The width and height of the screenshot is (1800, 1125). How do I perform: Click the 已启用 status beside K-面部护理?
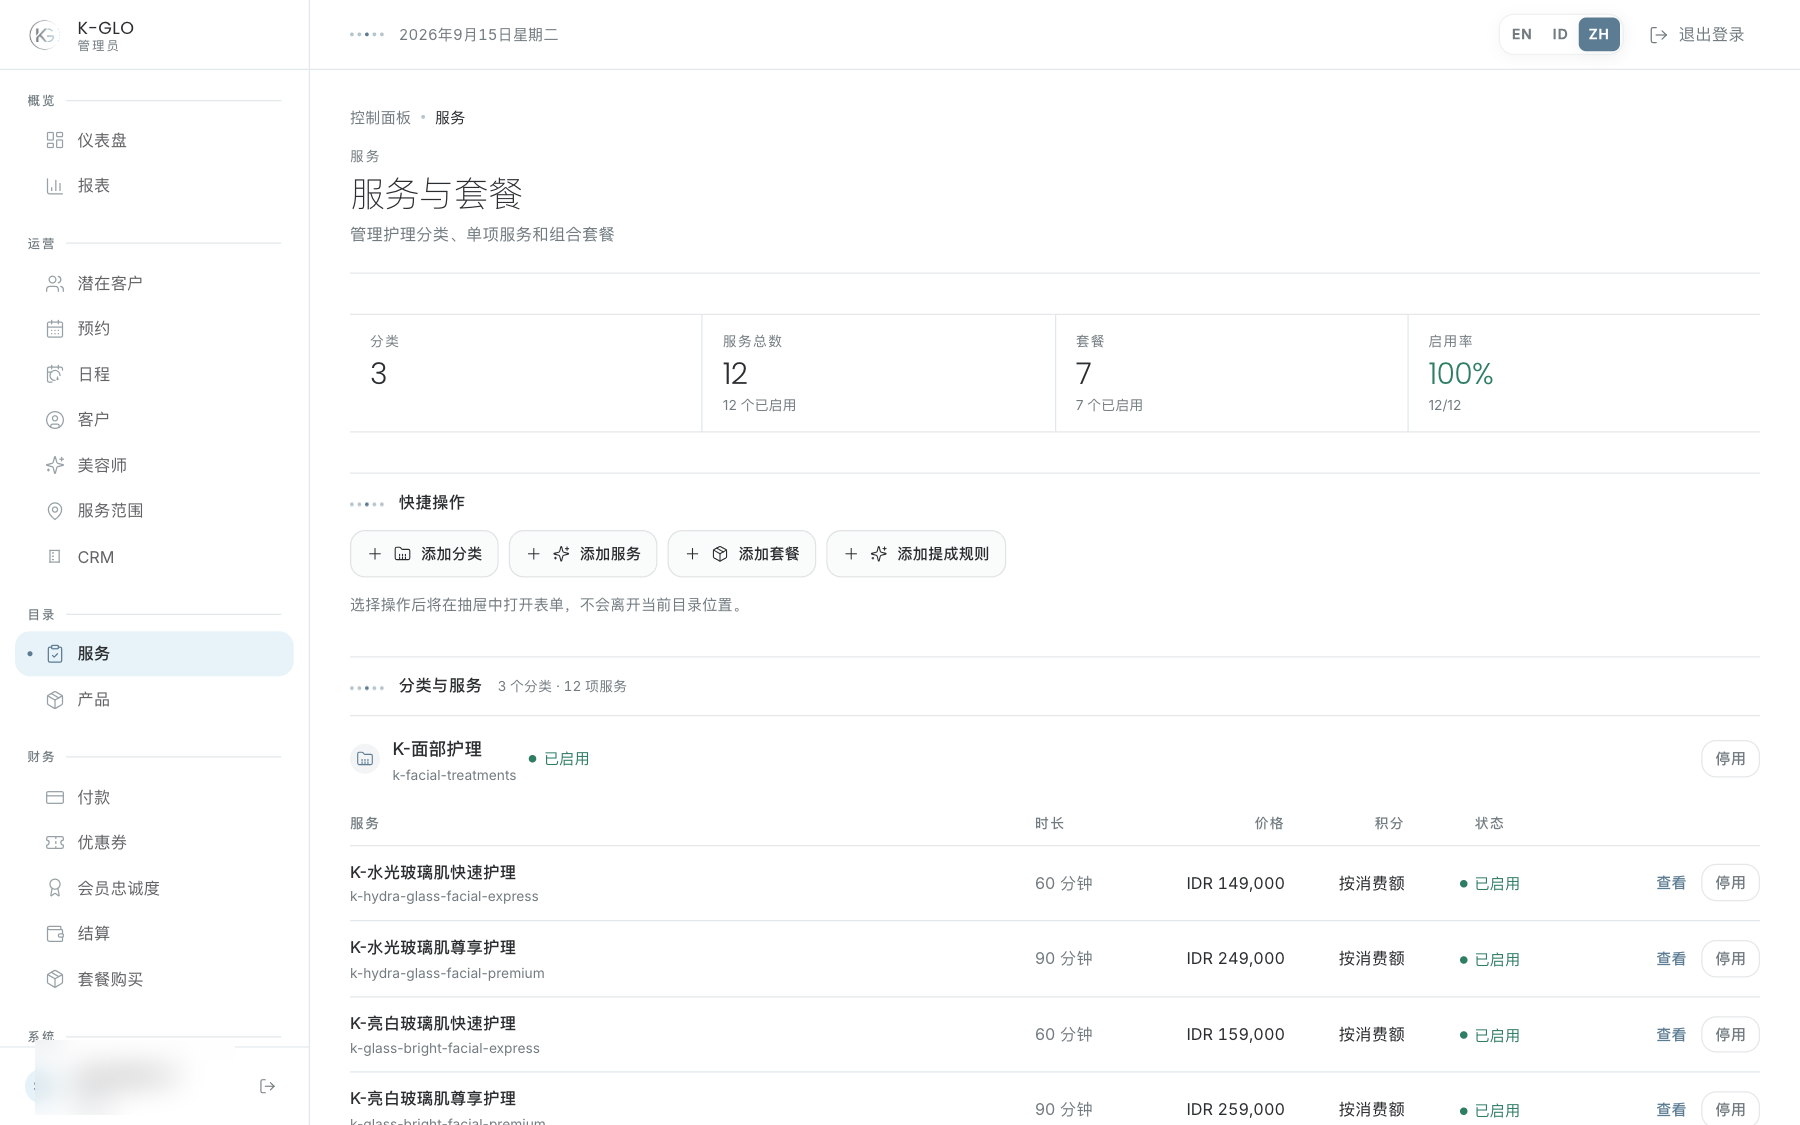pos(559,759)
